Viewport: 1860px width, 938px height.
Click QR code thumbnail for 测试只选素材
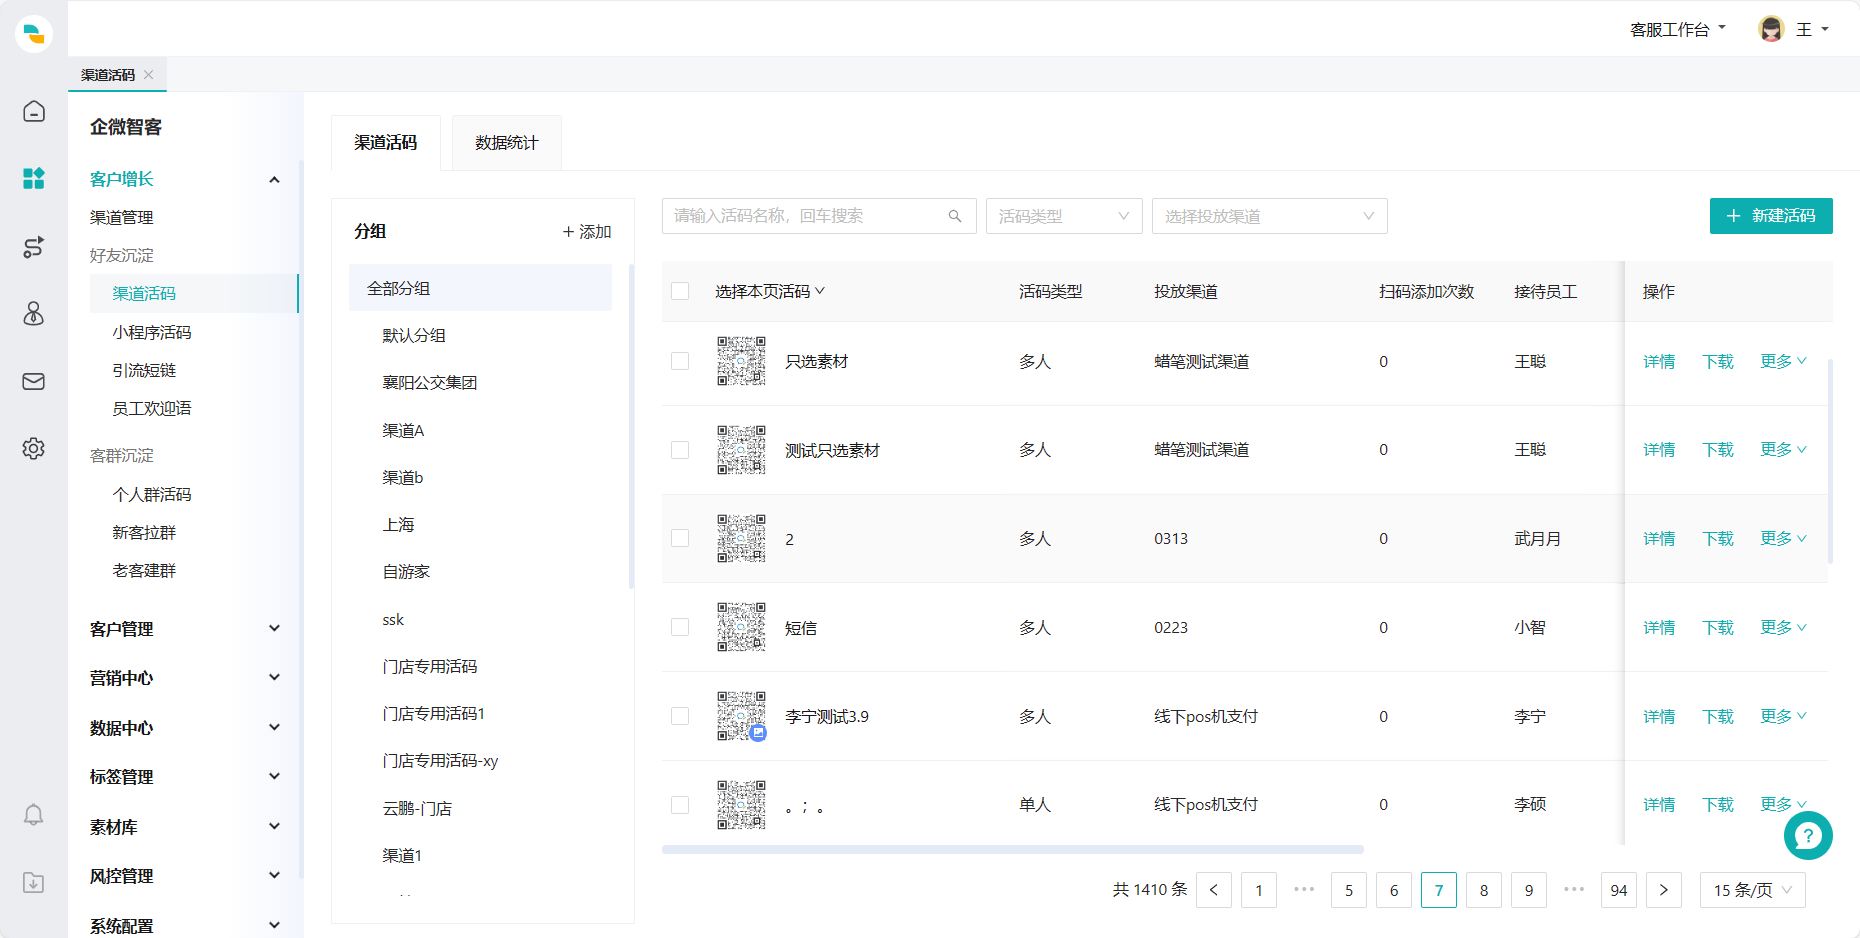[x=741, y=450]
